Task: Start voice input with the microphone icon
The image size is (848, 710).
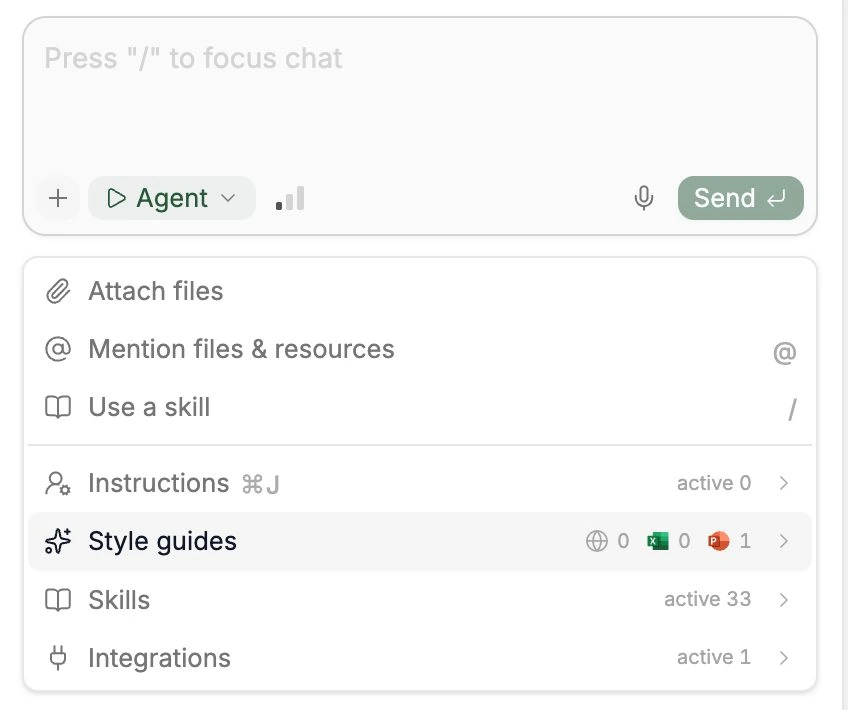Action: coord(643,198)
